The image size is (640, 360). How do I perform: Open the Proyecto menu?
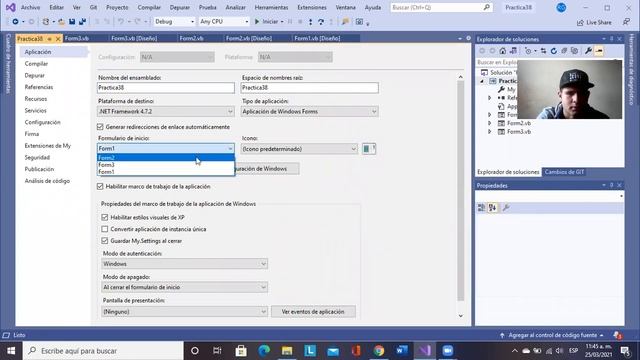(x=117, y=7)
